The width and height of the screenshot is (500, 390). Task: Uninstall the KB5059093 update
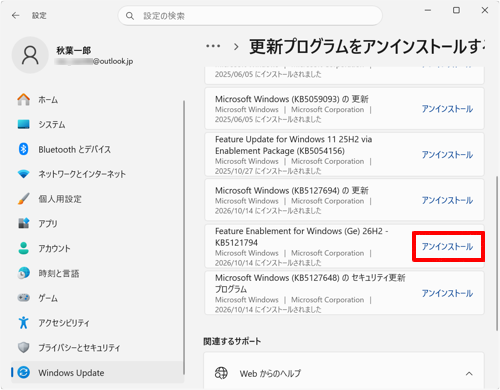point(447,109)
